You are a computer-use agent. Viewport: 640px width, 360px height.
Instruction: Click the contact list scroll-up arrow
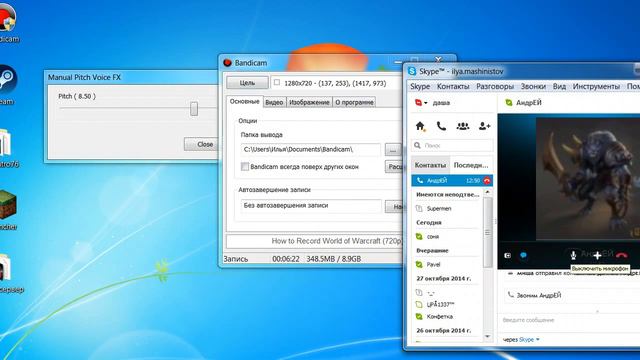pyautogui.click(x=487, y=192)
